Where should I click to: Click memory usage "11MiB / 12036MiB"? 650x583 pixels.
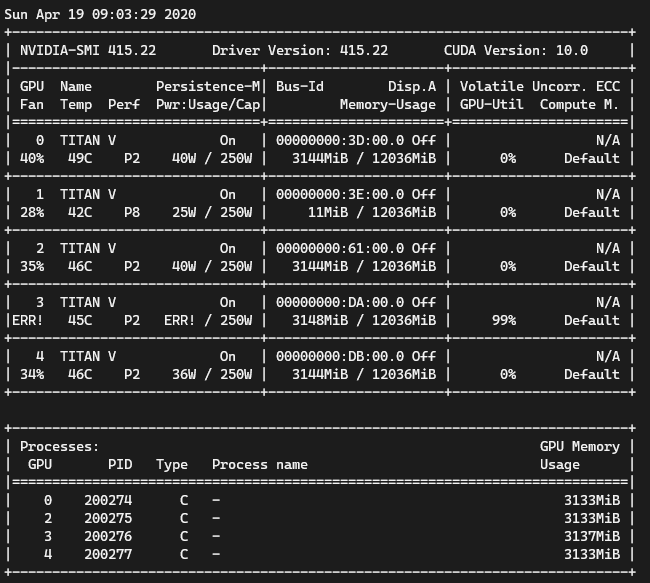tap(372, 212)
